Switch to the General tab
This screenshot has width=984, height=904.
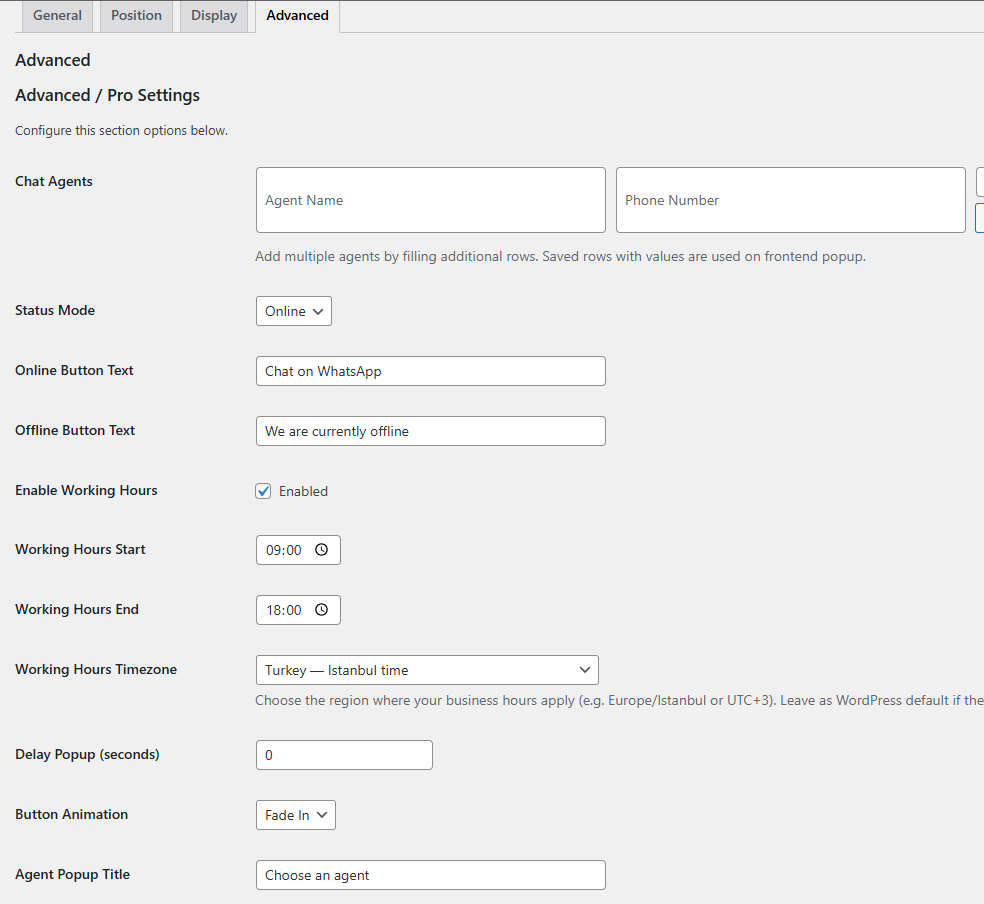point(57,16)
